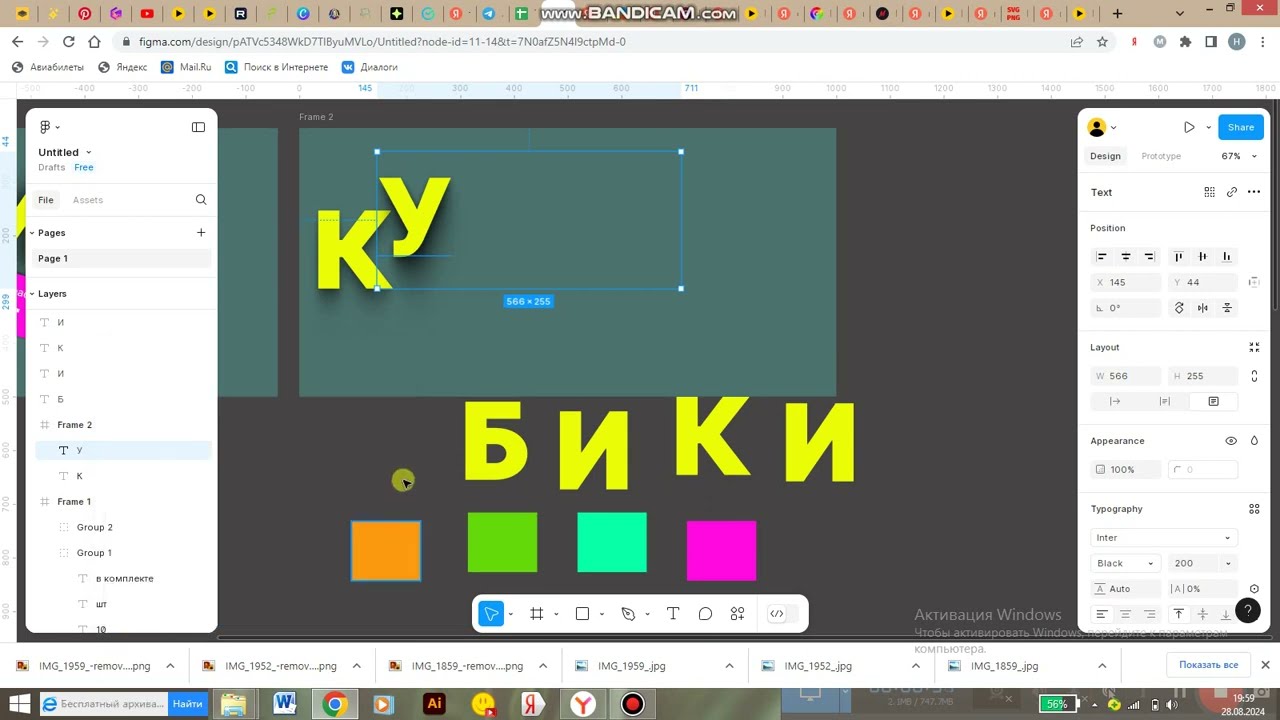
Task: Search layers with the magnifier icon
Action: pos(201,200)
